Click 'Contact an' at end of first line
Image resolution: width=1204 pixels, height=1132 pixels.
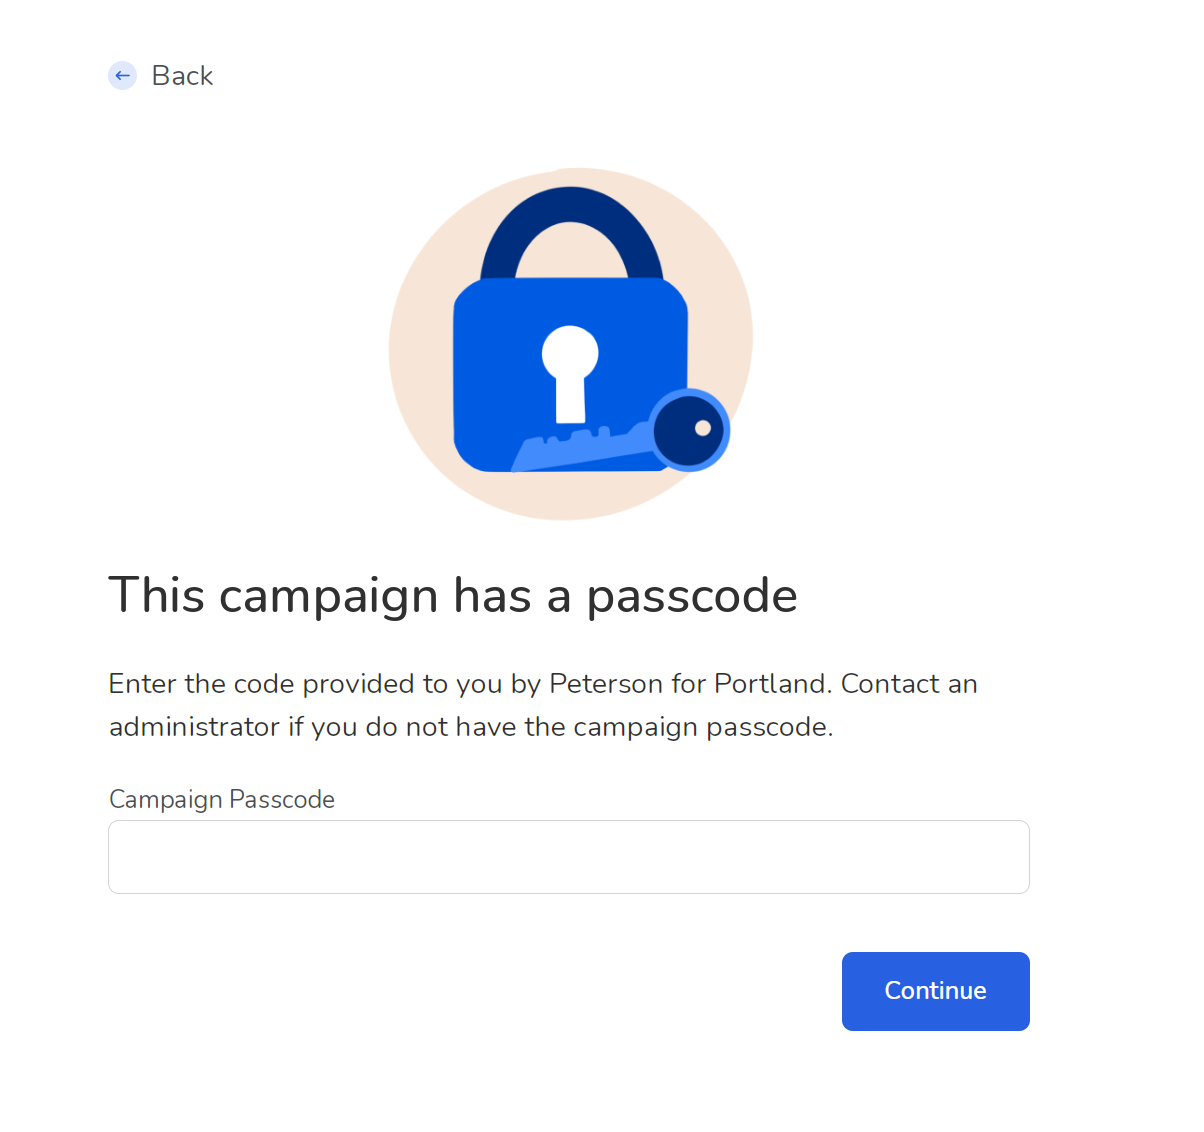[x=909, y=684]
